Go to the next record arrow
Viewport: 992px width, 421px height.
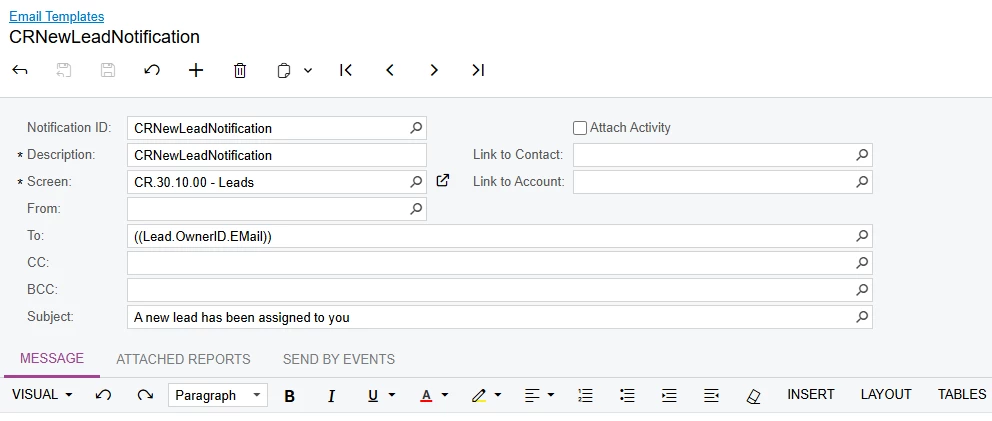coord(434,70)
